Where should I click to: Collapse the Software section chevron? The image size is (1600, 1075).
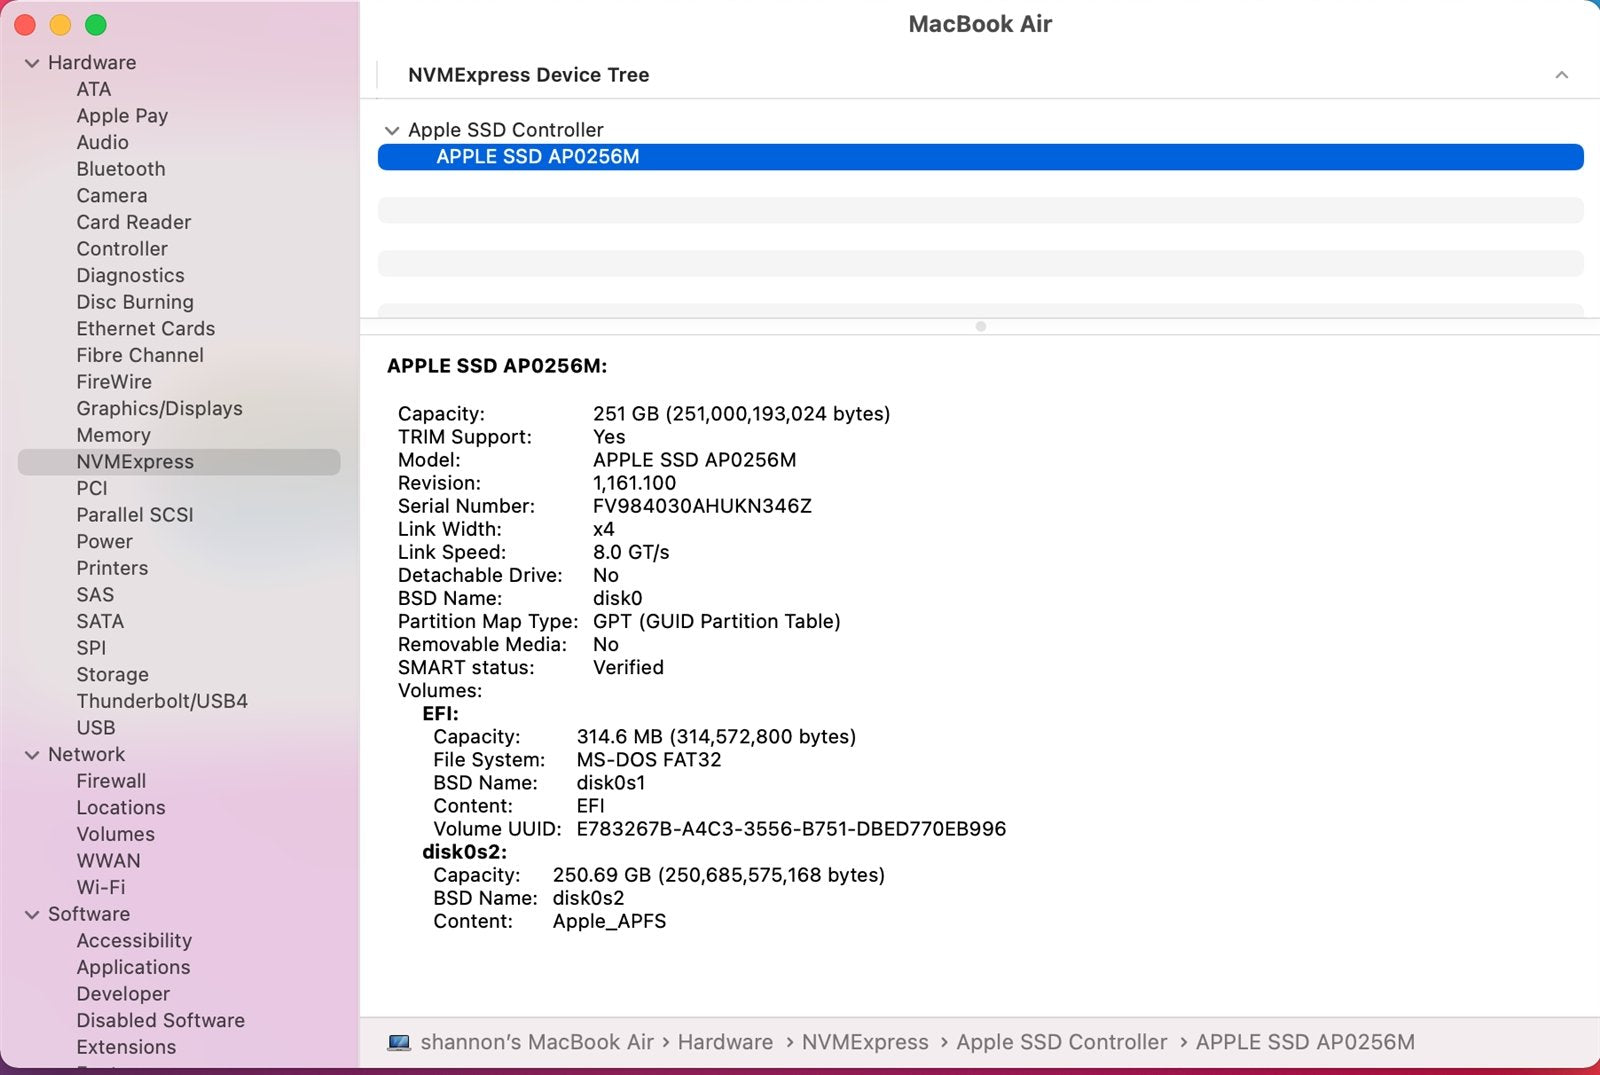pos(32,915)
